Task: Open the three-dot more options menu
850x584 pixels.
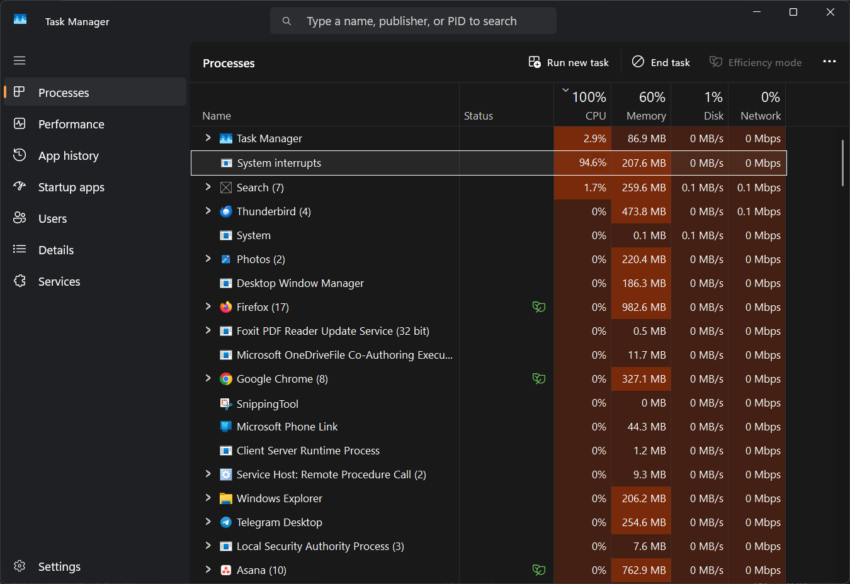Action: pos(829,61)
